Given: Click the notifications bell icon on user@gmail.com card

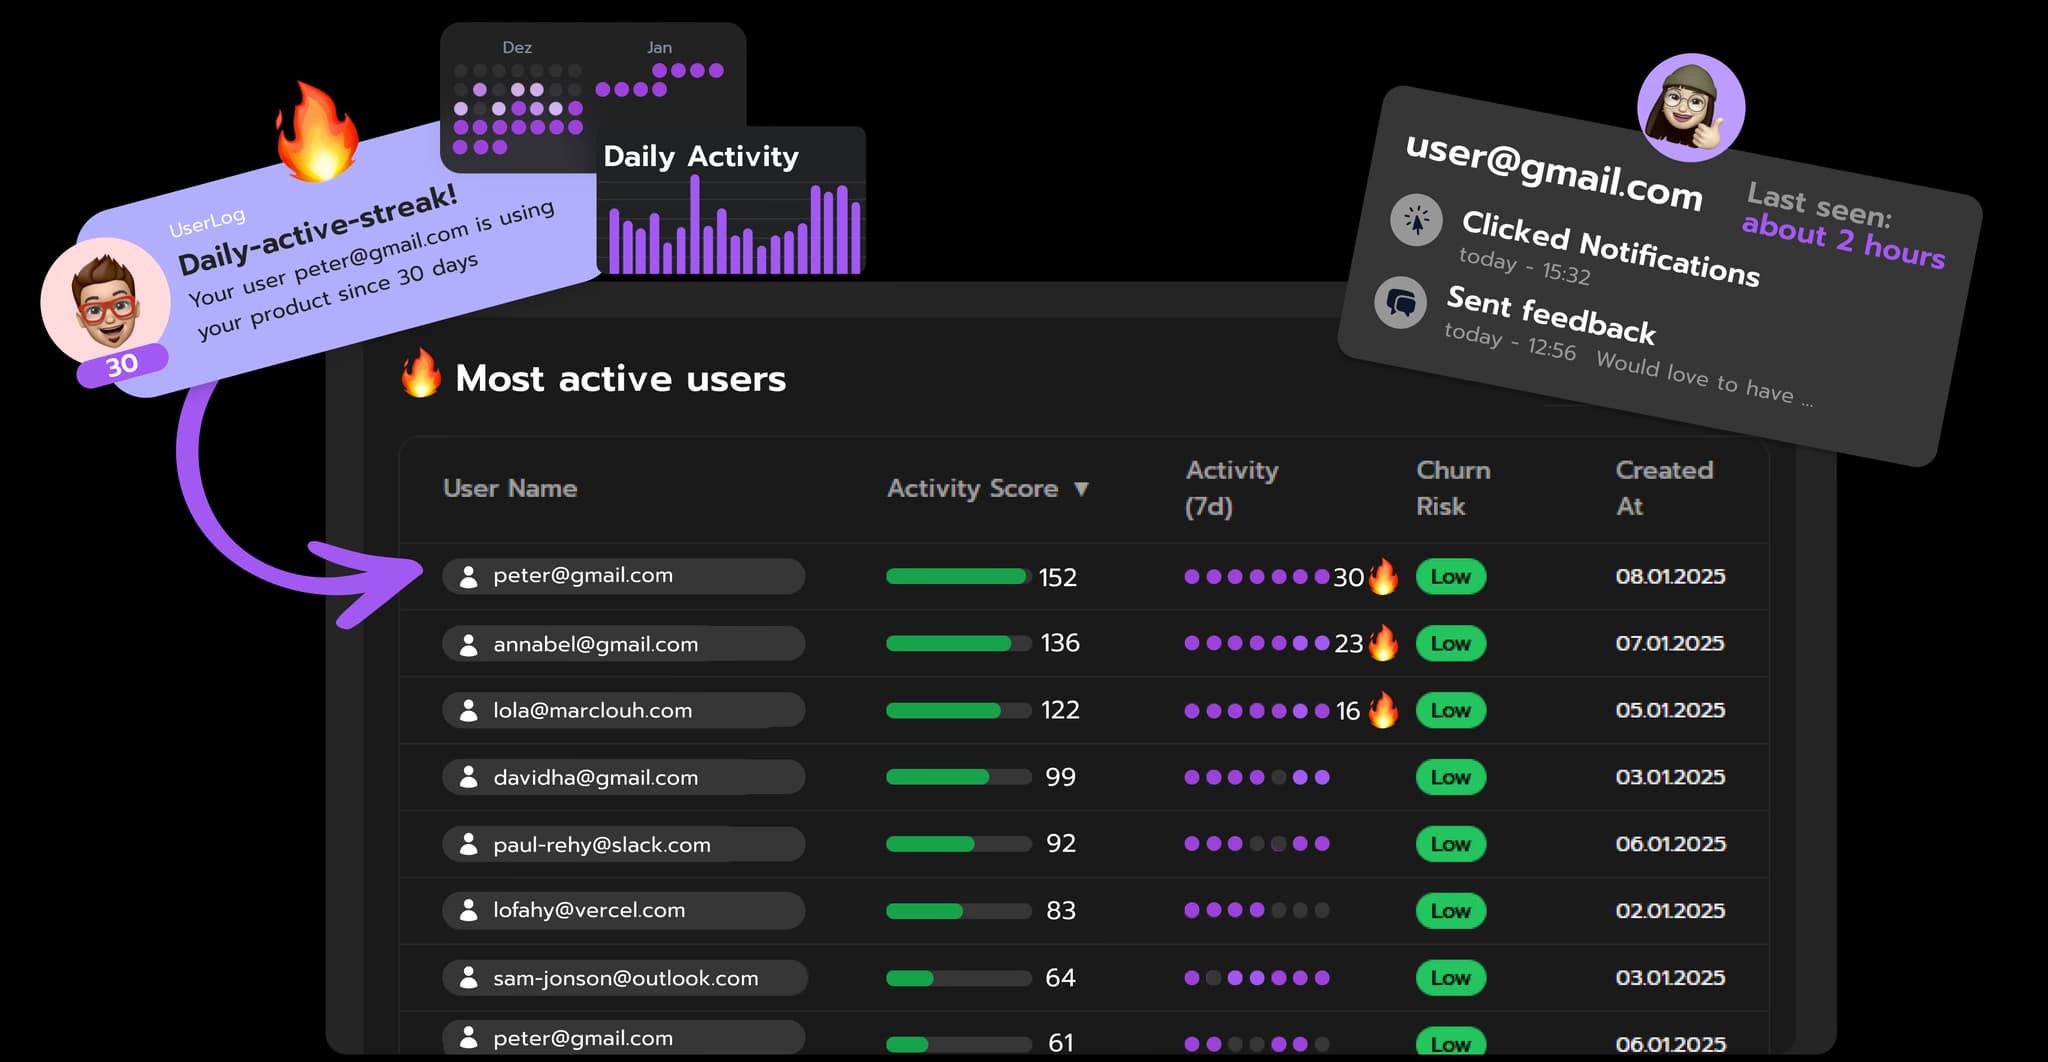Looking at the screenshot, I should pos(1415,220).
